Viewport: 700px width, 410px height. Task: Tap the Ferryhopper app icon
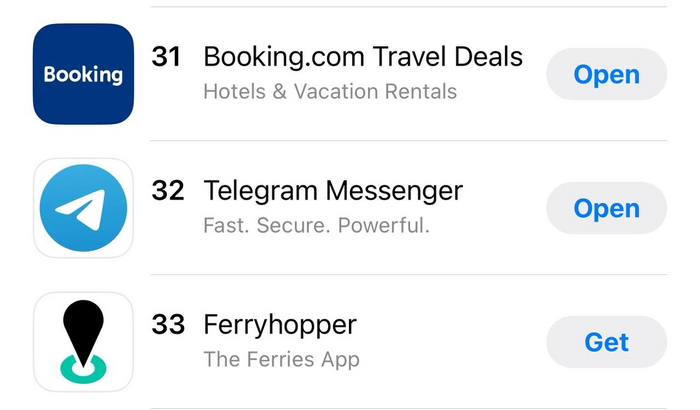[83, 342]
